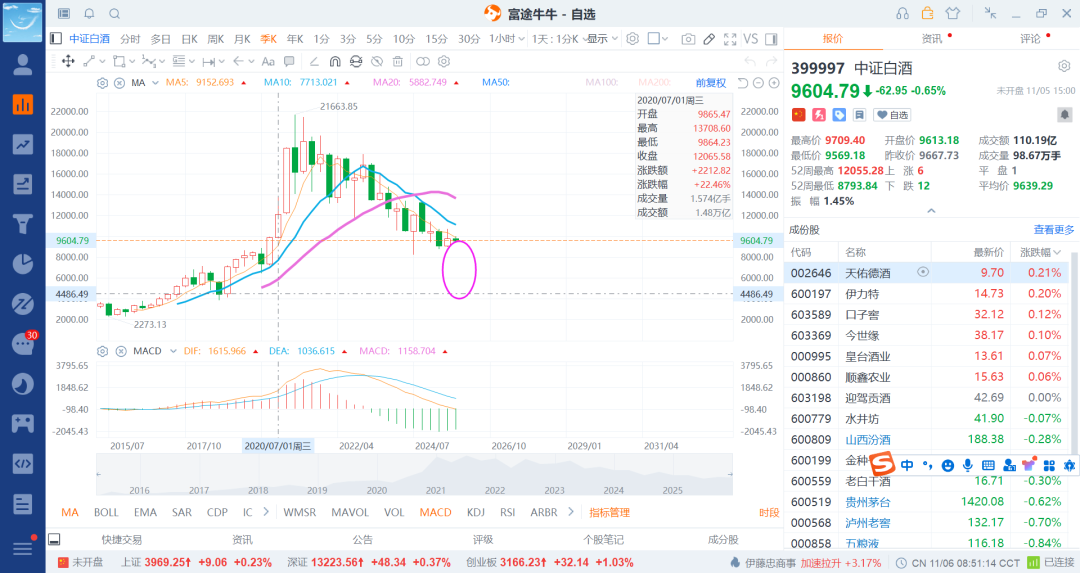
Task: Set a price alert with bell icon
Action: 1064,114
